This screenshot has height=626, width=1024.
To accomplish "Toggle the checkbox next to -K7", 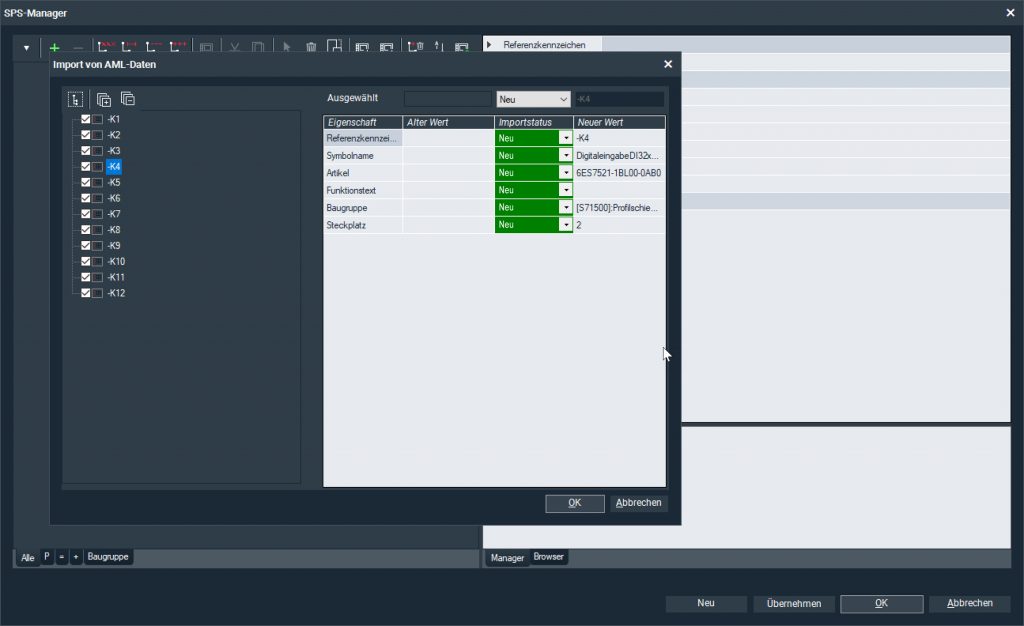I will 86,213.
